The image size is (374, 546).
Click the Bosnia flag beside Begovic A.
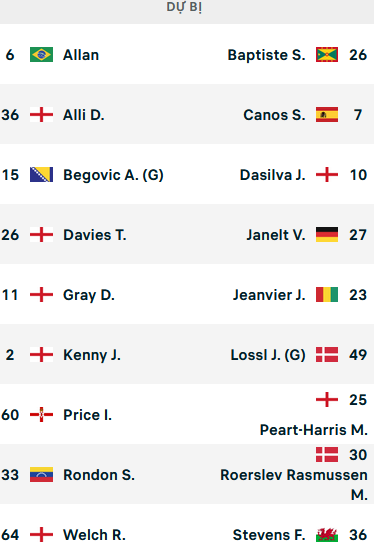click(x=41, y=175)
